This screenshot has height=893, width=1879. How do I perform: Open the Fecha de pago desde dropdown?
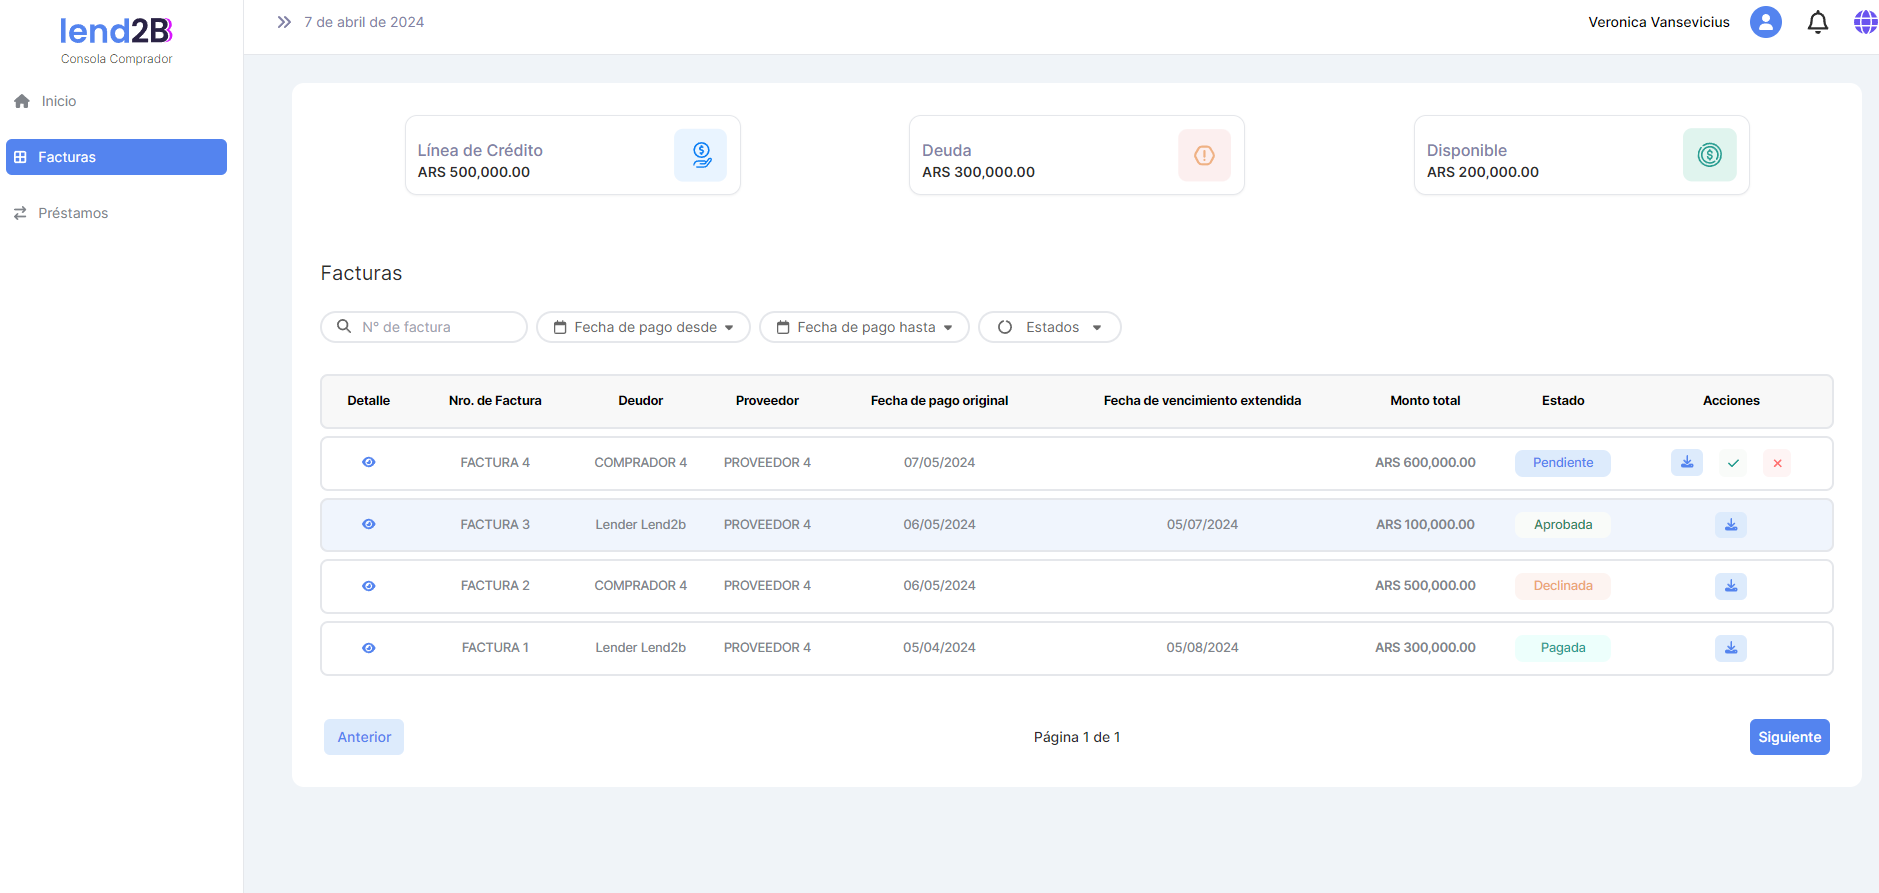click(x=643, y=327)
